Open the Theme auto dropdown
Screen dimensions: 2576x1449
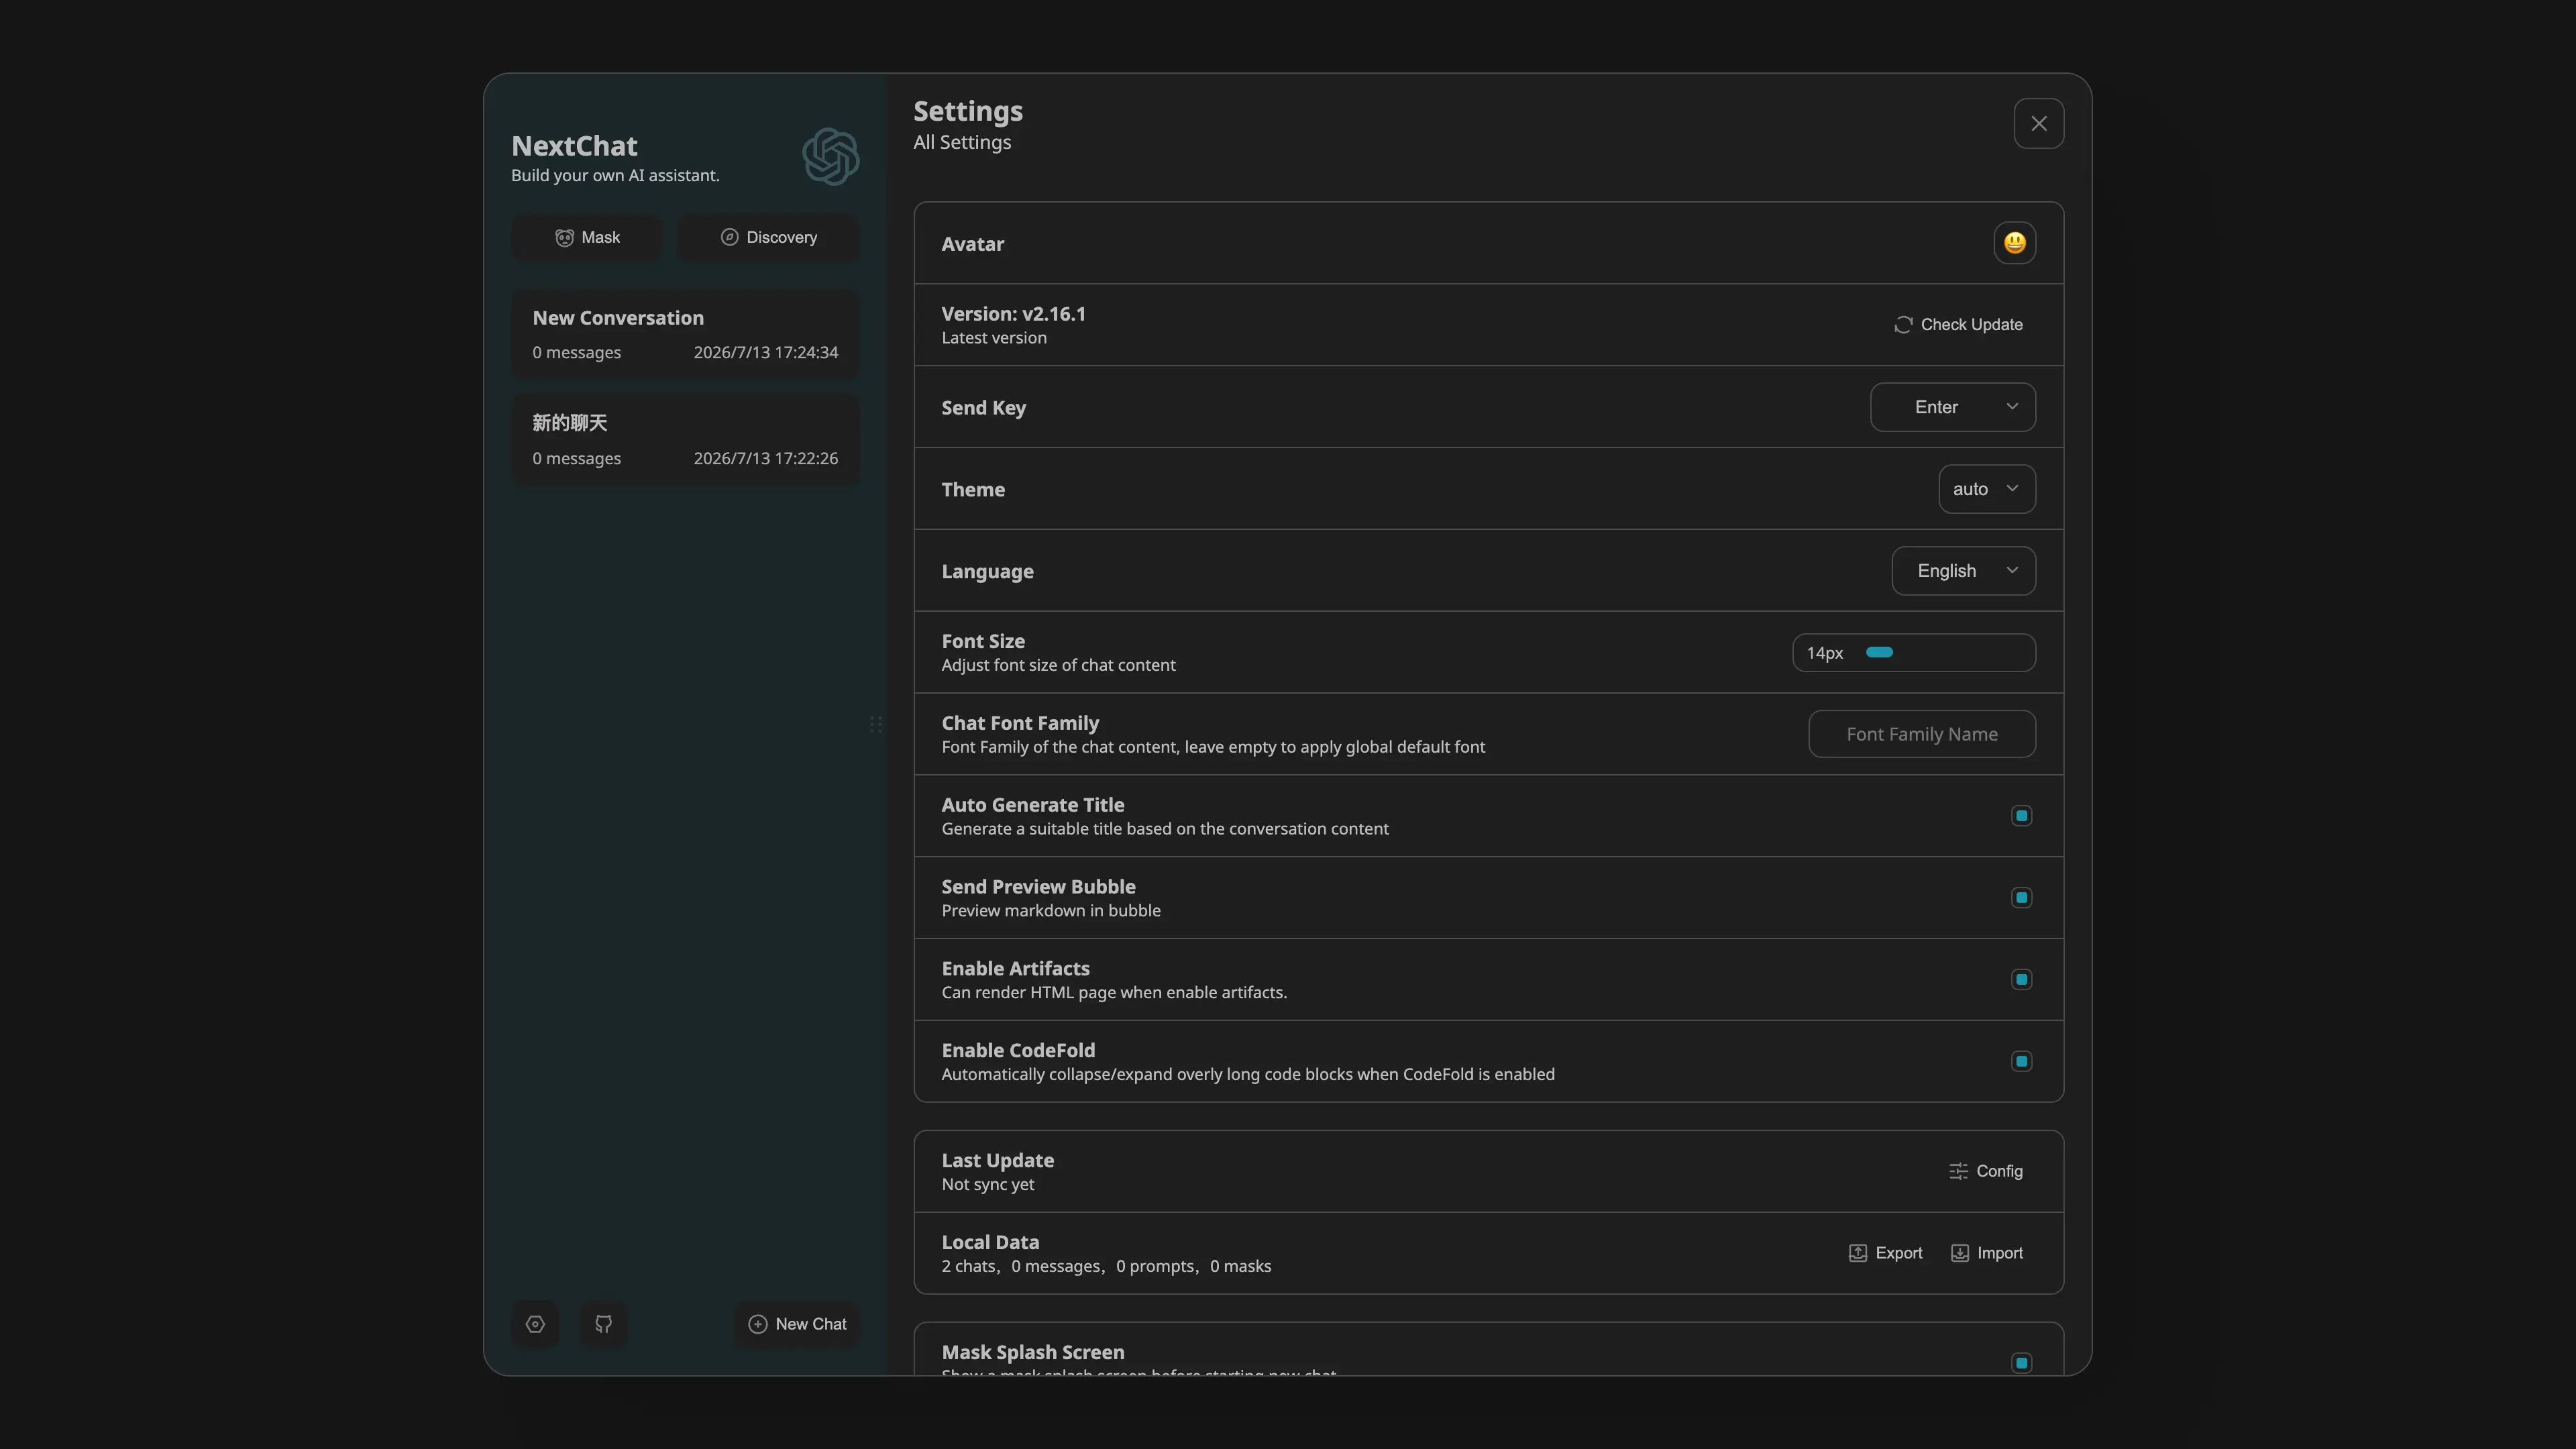coord(1986,489)
